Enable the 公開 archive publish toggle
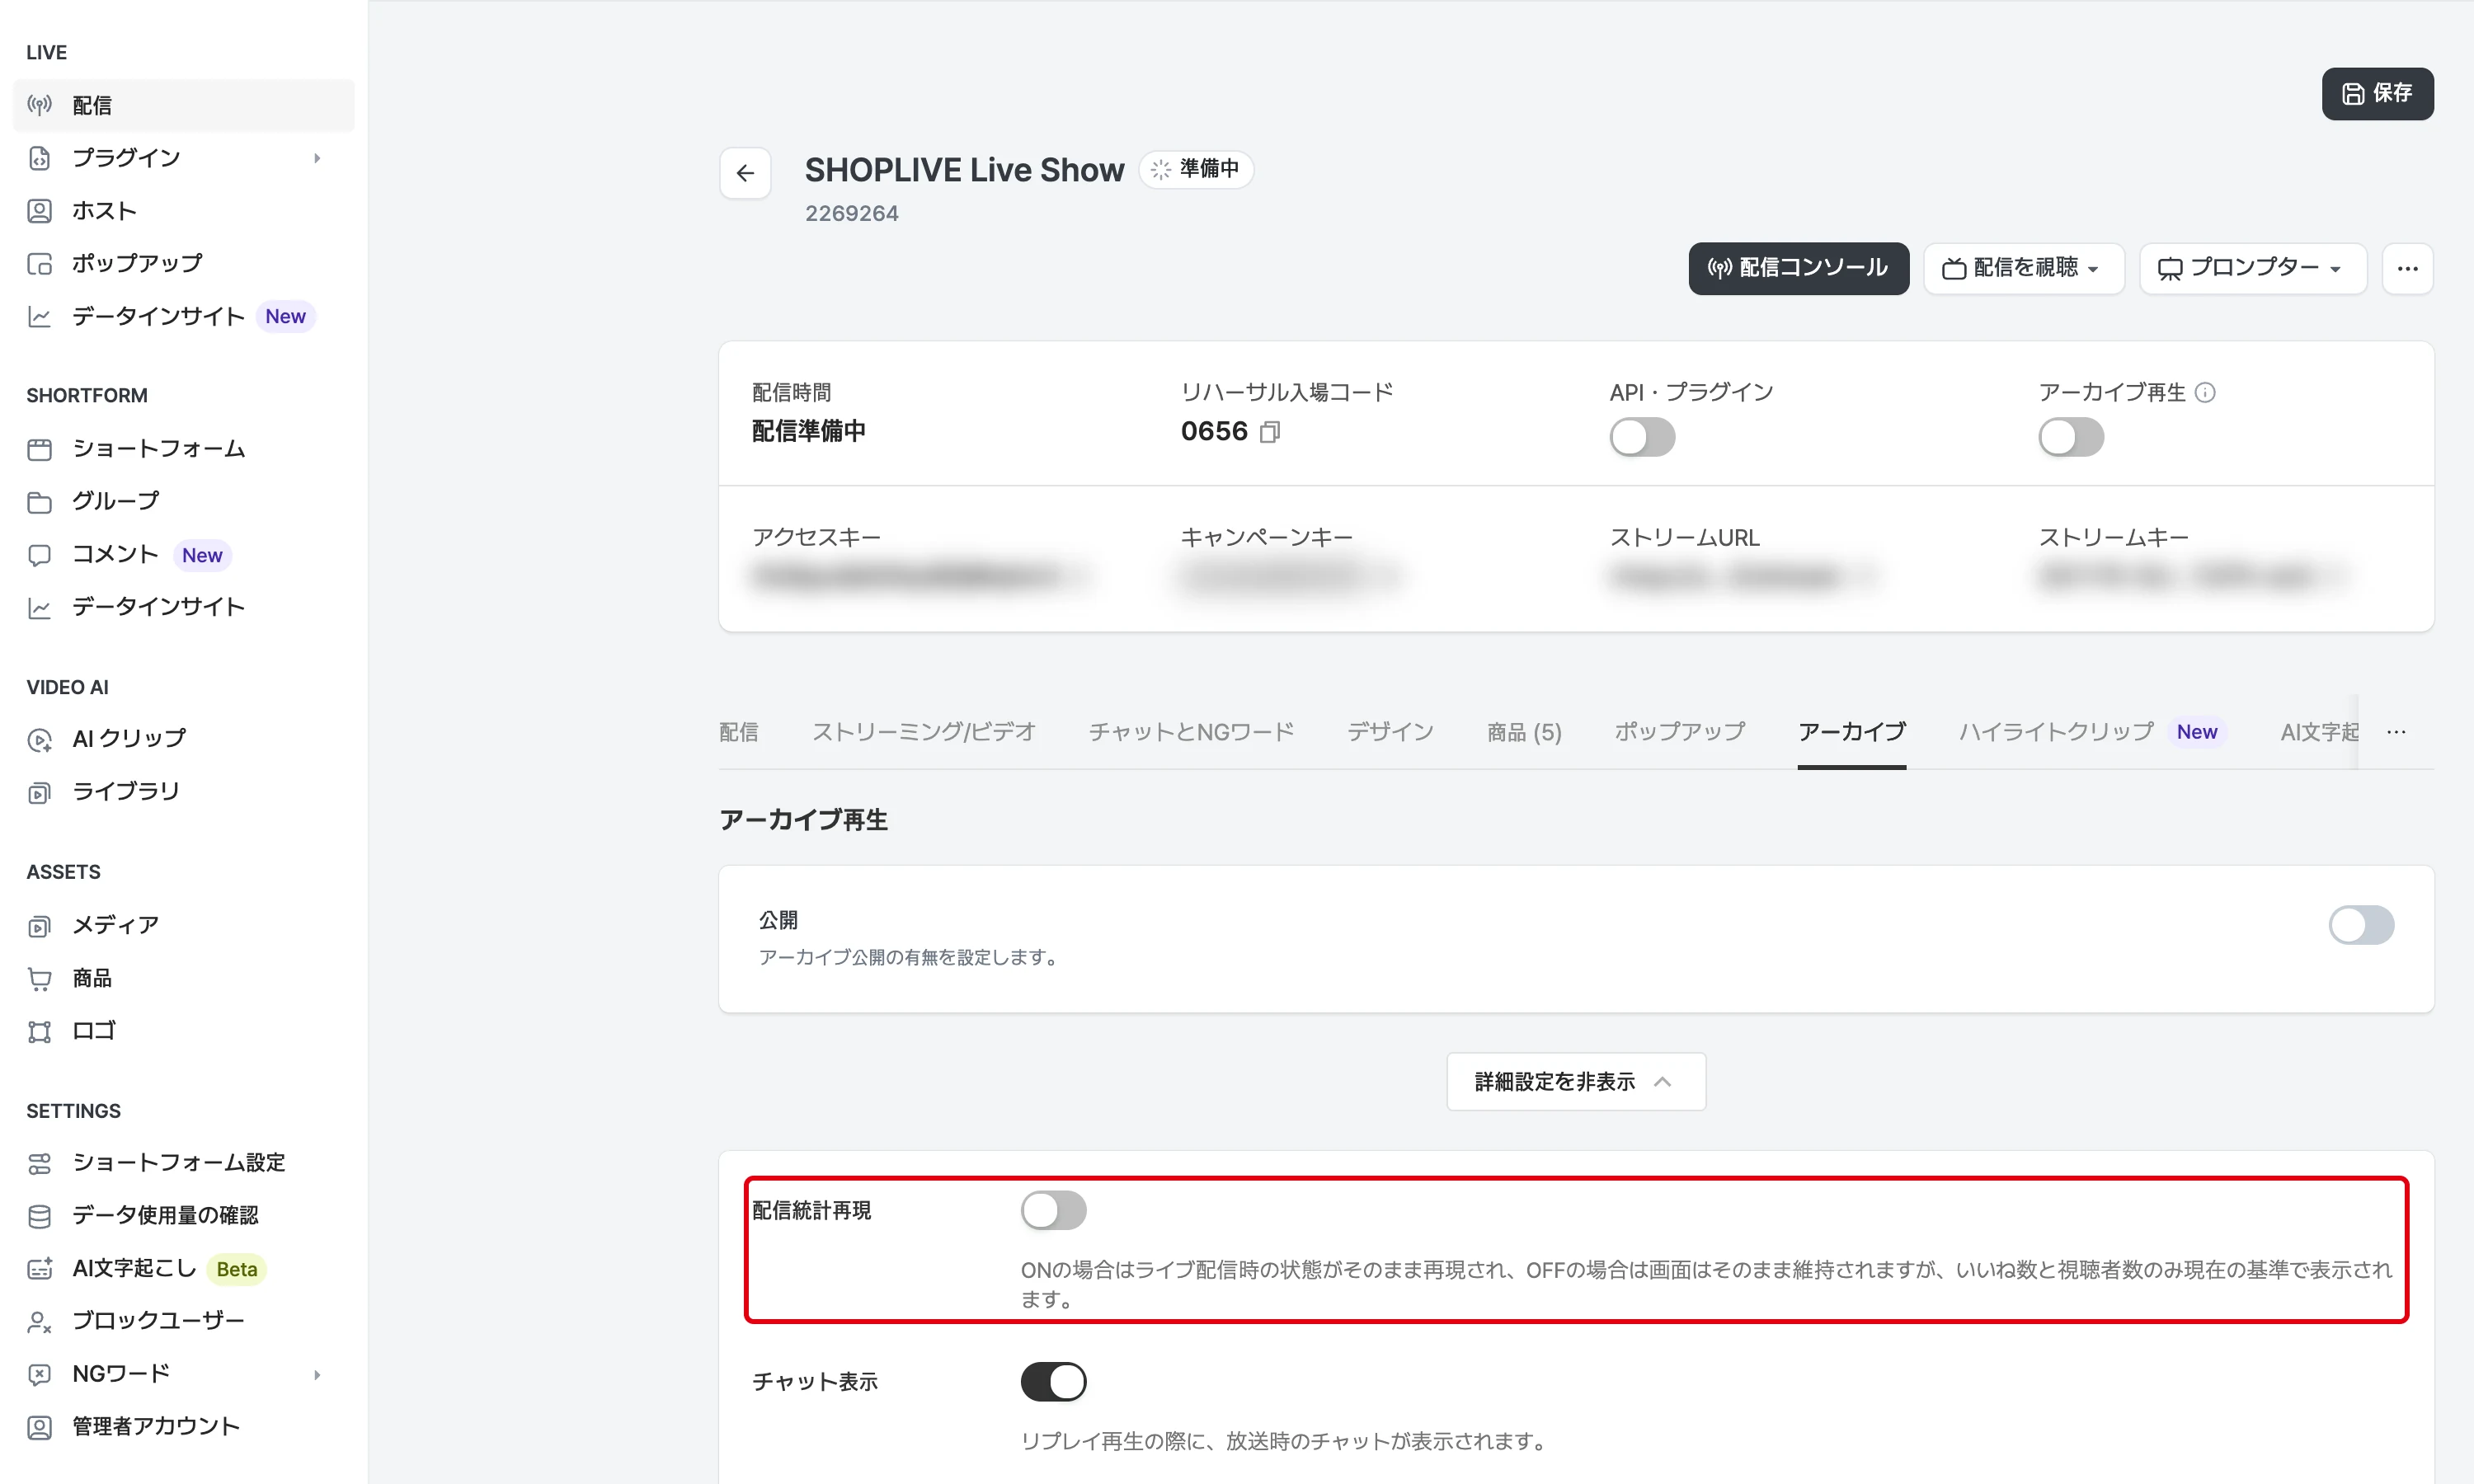 (x=2361, y=925)
